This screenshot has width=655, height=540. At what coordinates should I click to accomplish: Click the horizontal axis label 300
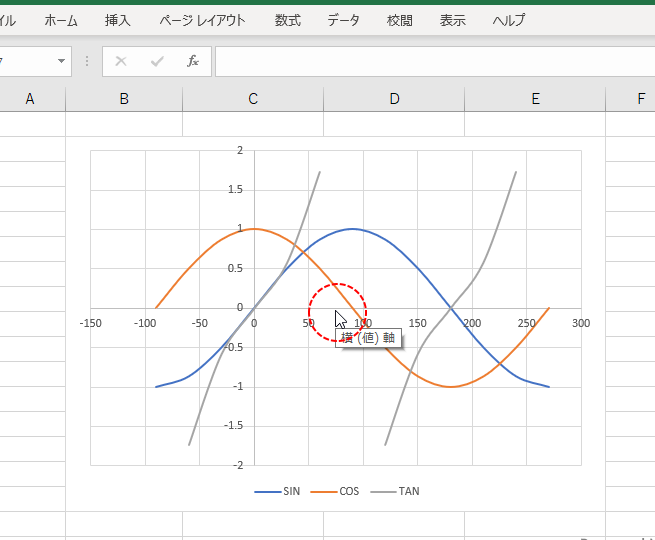point(581,323)
